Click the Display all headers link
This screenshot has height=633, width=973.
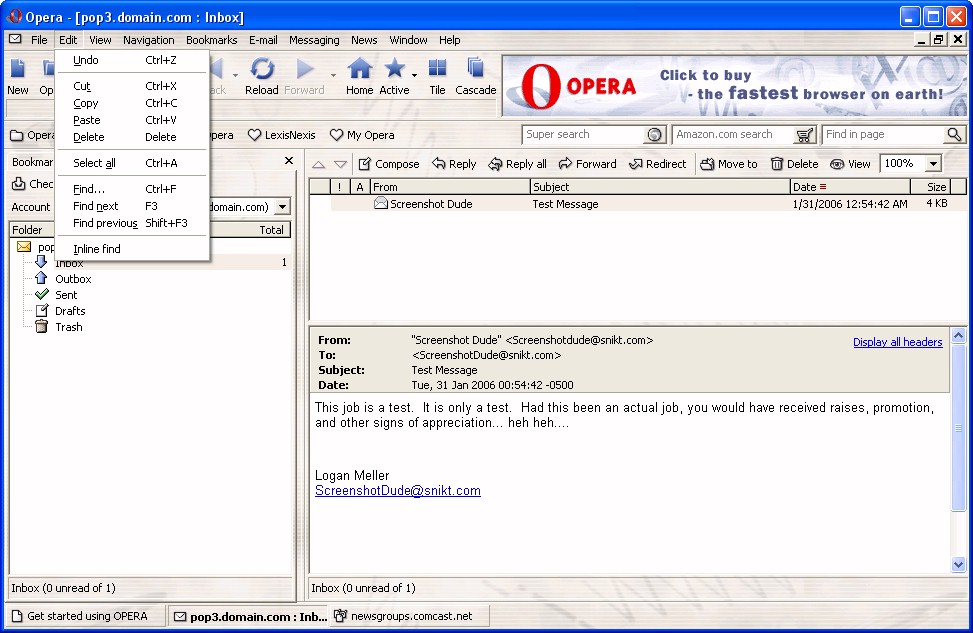pyautogui.click(x=897, y=342)
